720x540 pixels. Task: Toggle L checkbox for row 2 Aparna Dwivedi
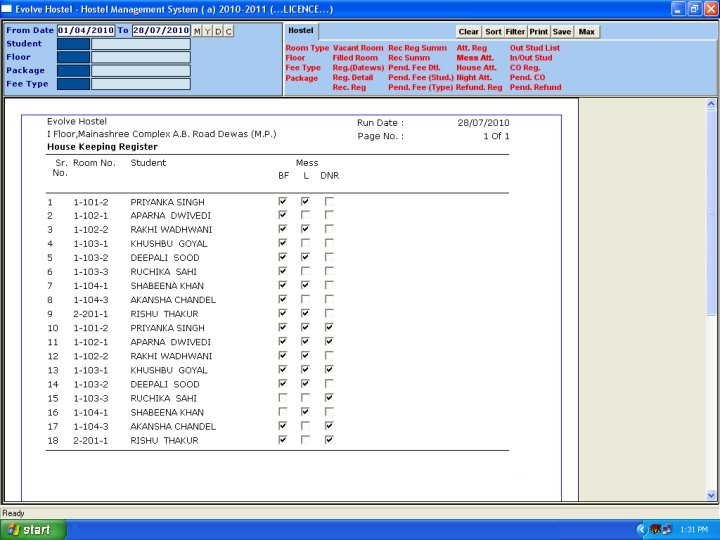tap(305, 215)
